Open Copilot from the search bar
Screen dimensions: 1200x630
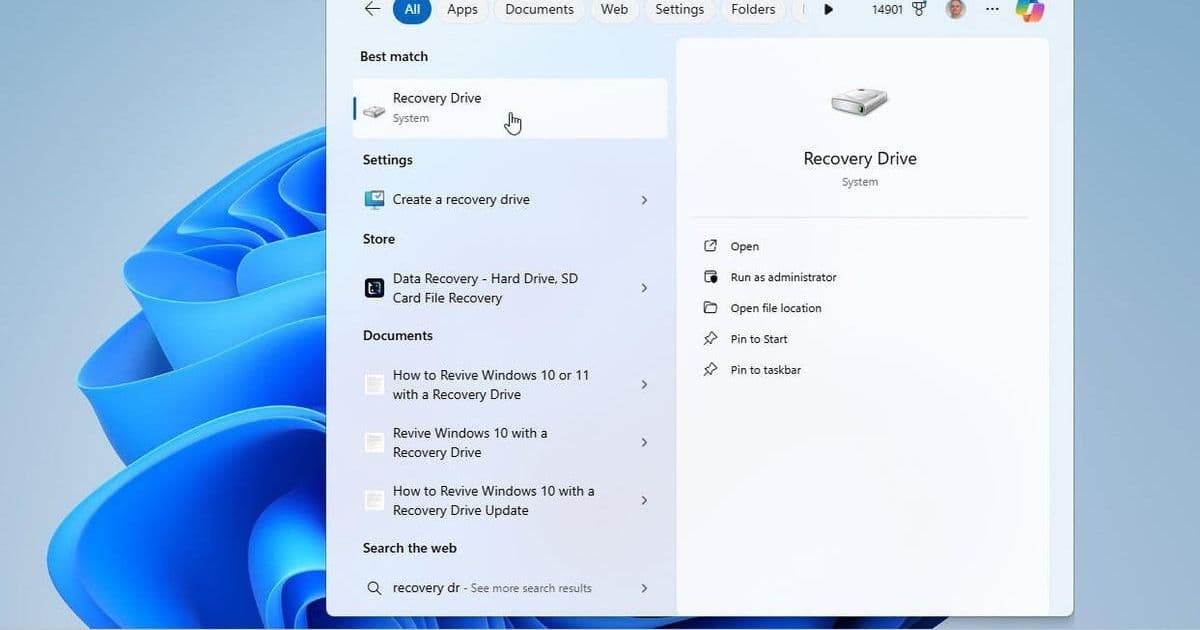click(x=1030, y=10)
